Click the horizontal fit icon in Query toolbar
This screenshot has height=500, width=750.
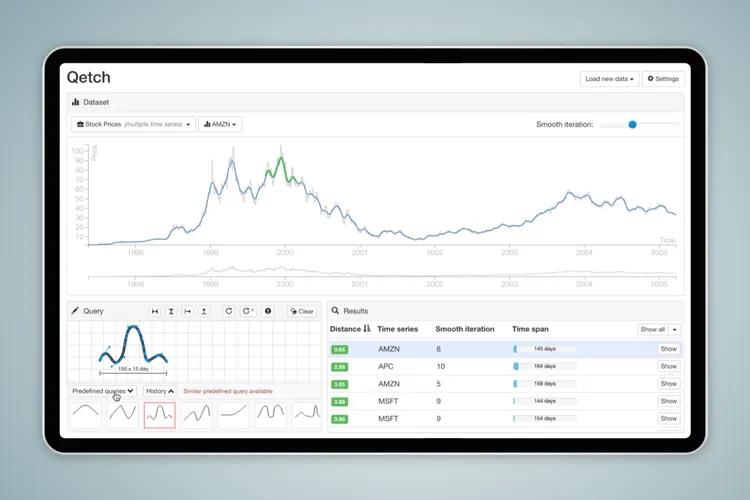(155, 311)
